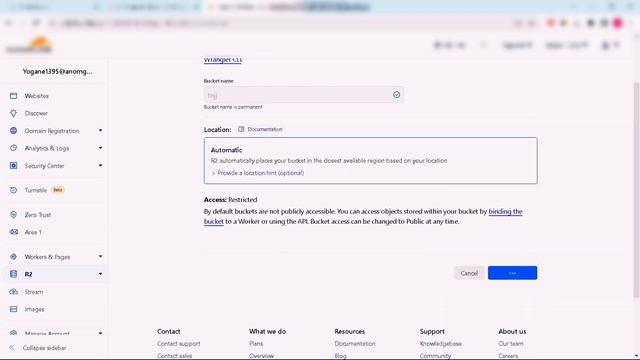Focus the Bucket name input field
The image size is (640, 360).
(304, 95)
